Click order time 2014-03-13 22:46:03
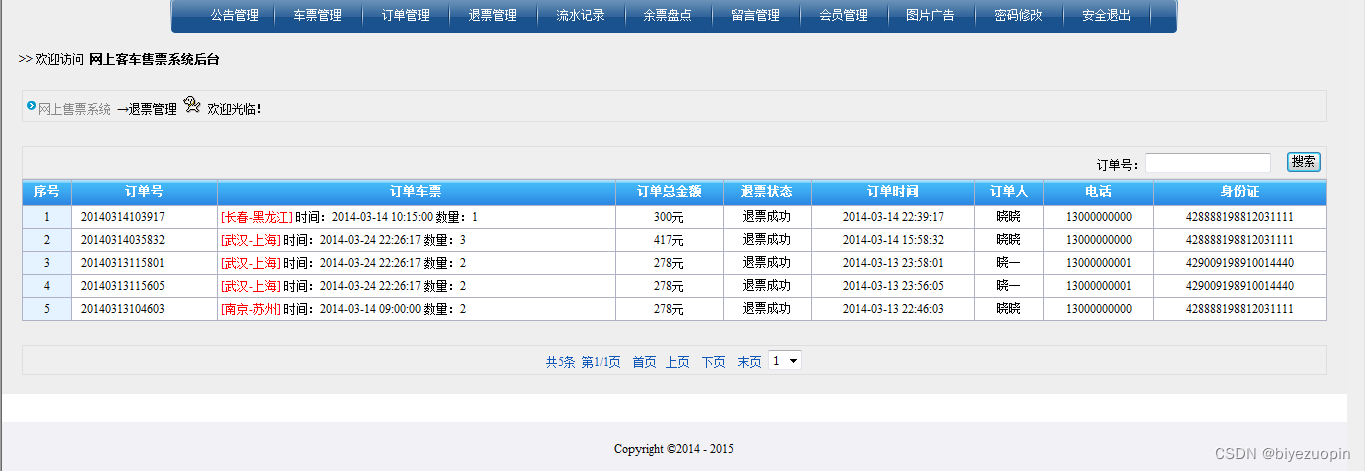 tap(893, 309)
